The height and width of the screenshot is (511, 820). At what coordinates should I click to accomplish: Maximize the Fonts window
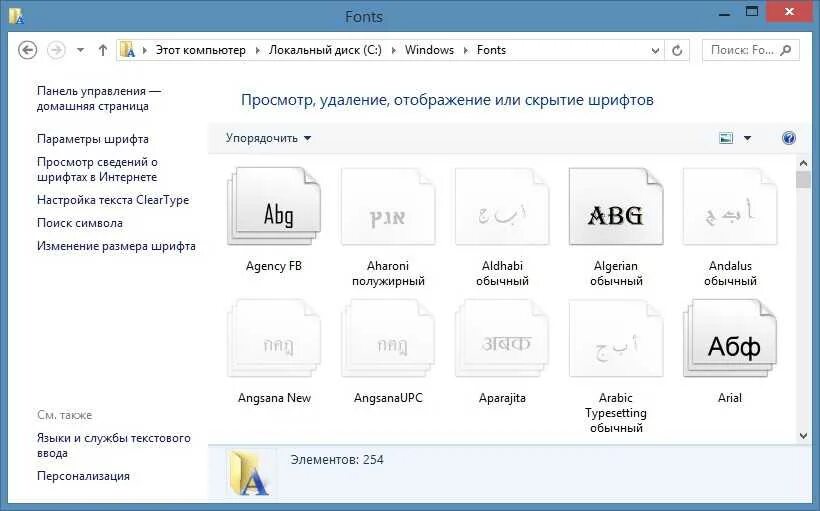[x=752, y=13]
